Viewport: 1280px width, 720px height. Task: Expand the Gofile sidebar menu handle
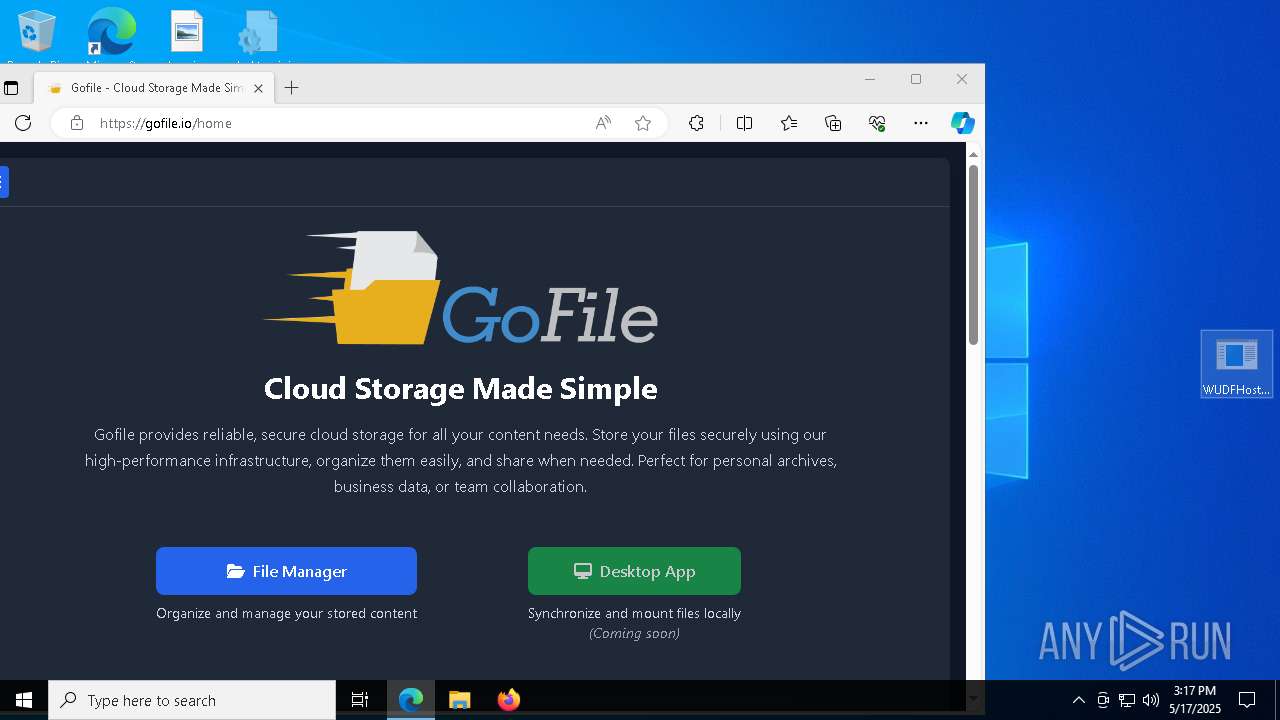click(x=4, y=182)
